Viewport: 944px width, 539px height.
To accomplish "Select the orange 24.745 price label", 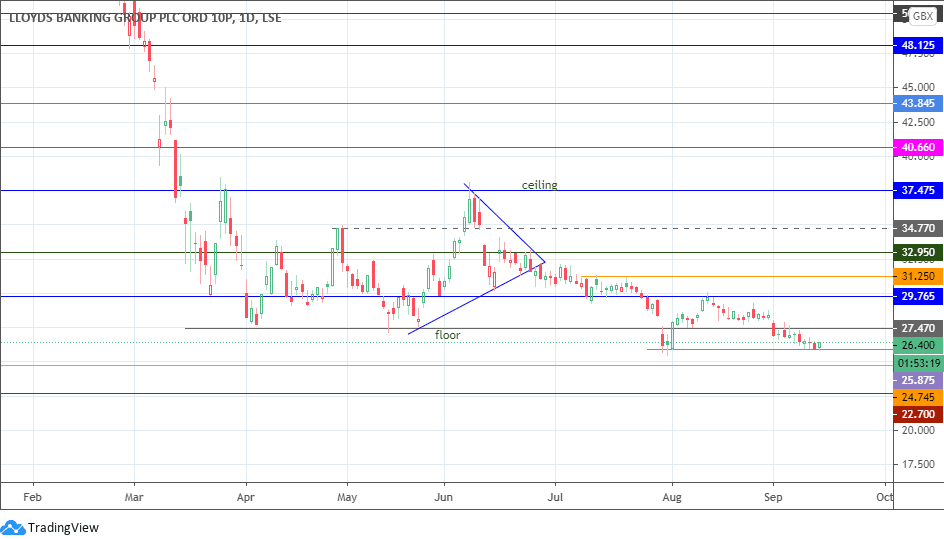I will [918, 397].
